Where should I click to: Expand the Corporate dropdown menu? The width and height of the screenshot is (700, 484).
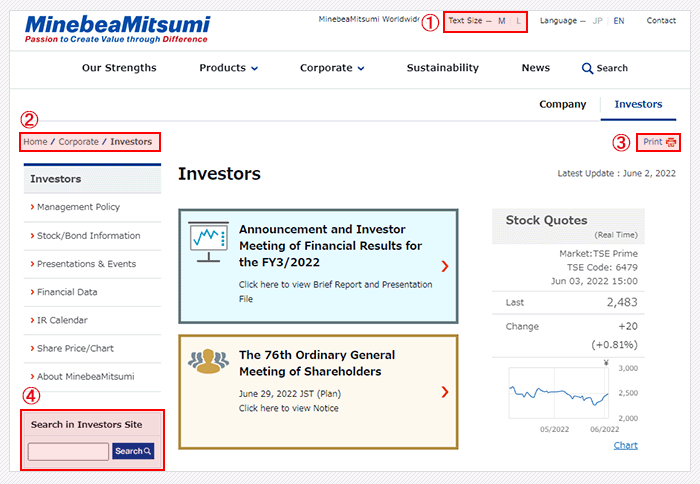click(332, 68)
